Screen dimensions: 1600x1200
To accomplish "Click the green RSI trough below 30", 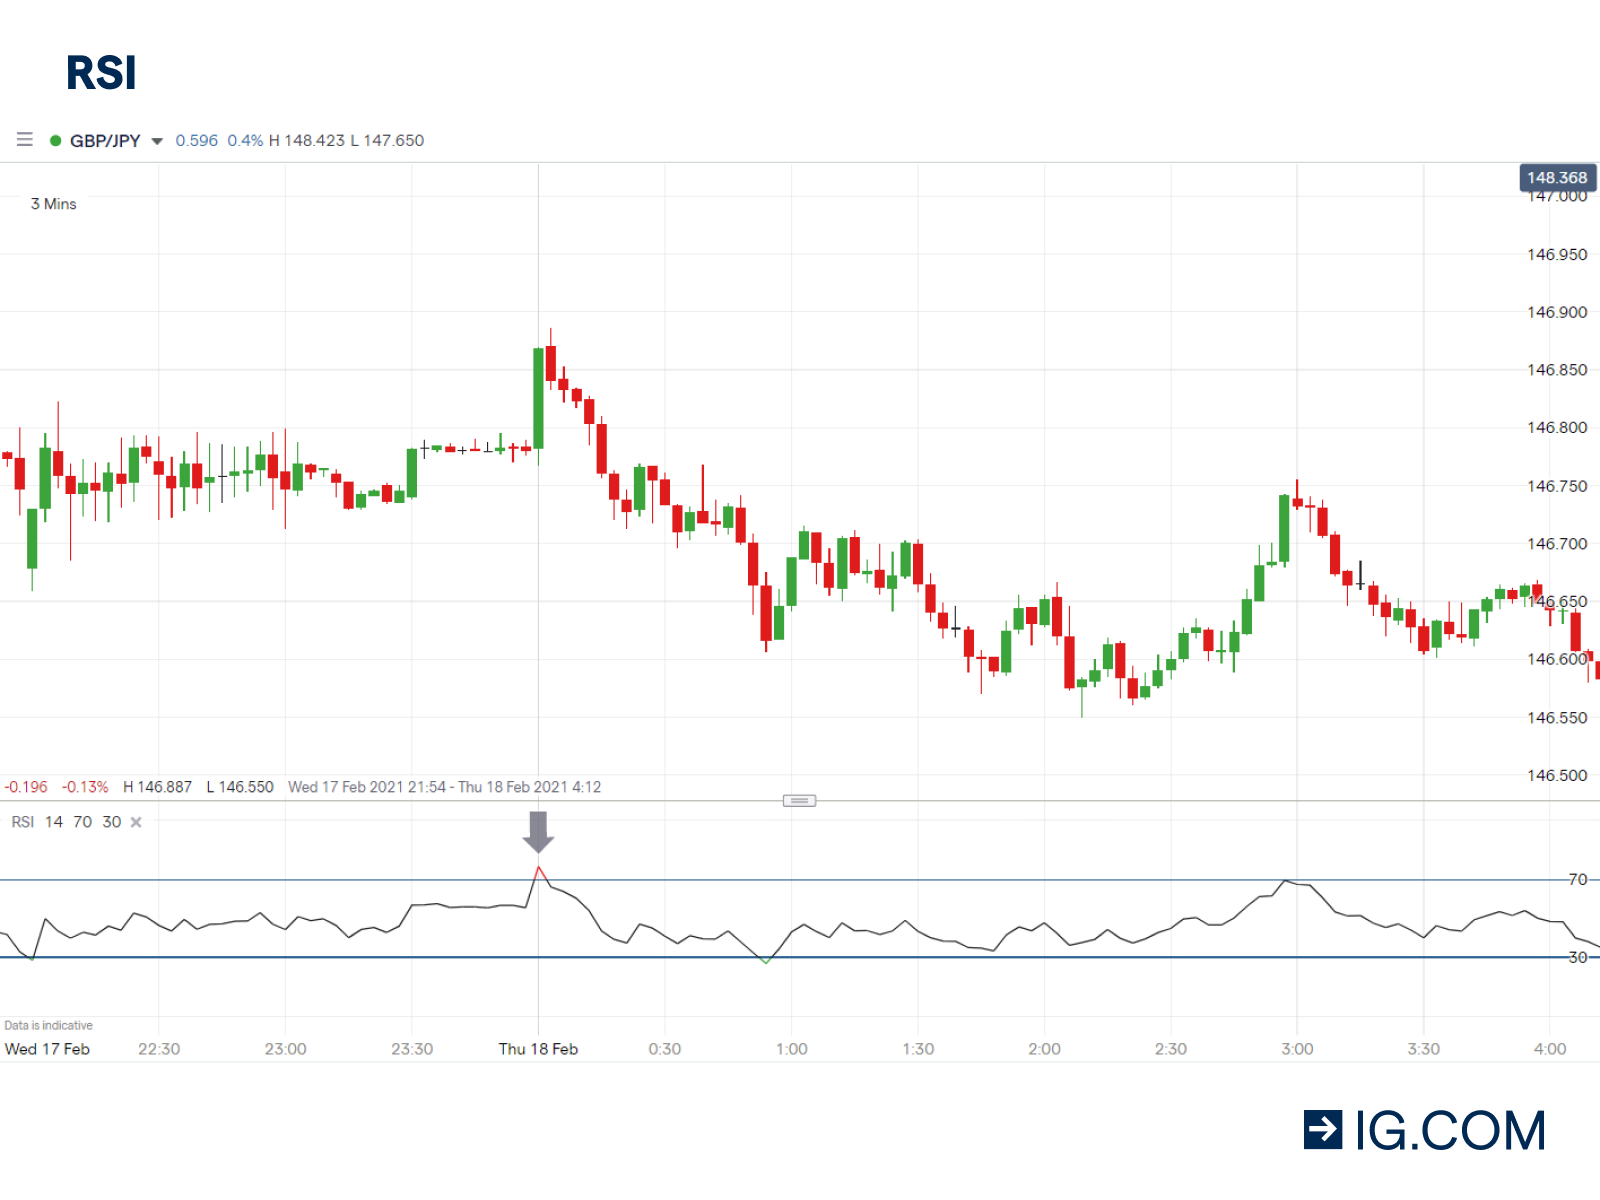I will pos(766,961).
